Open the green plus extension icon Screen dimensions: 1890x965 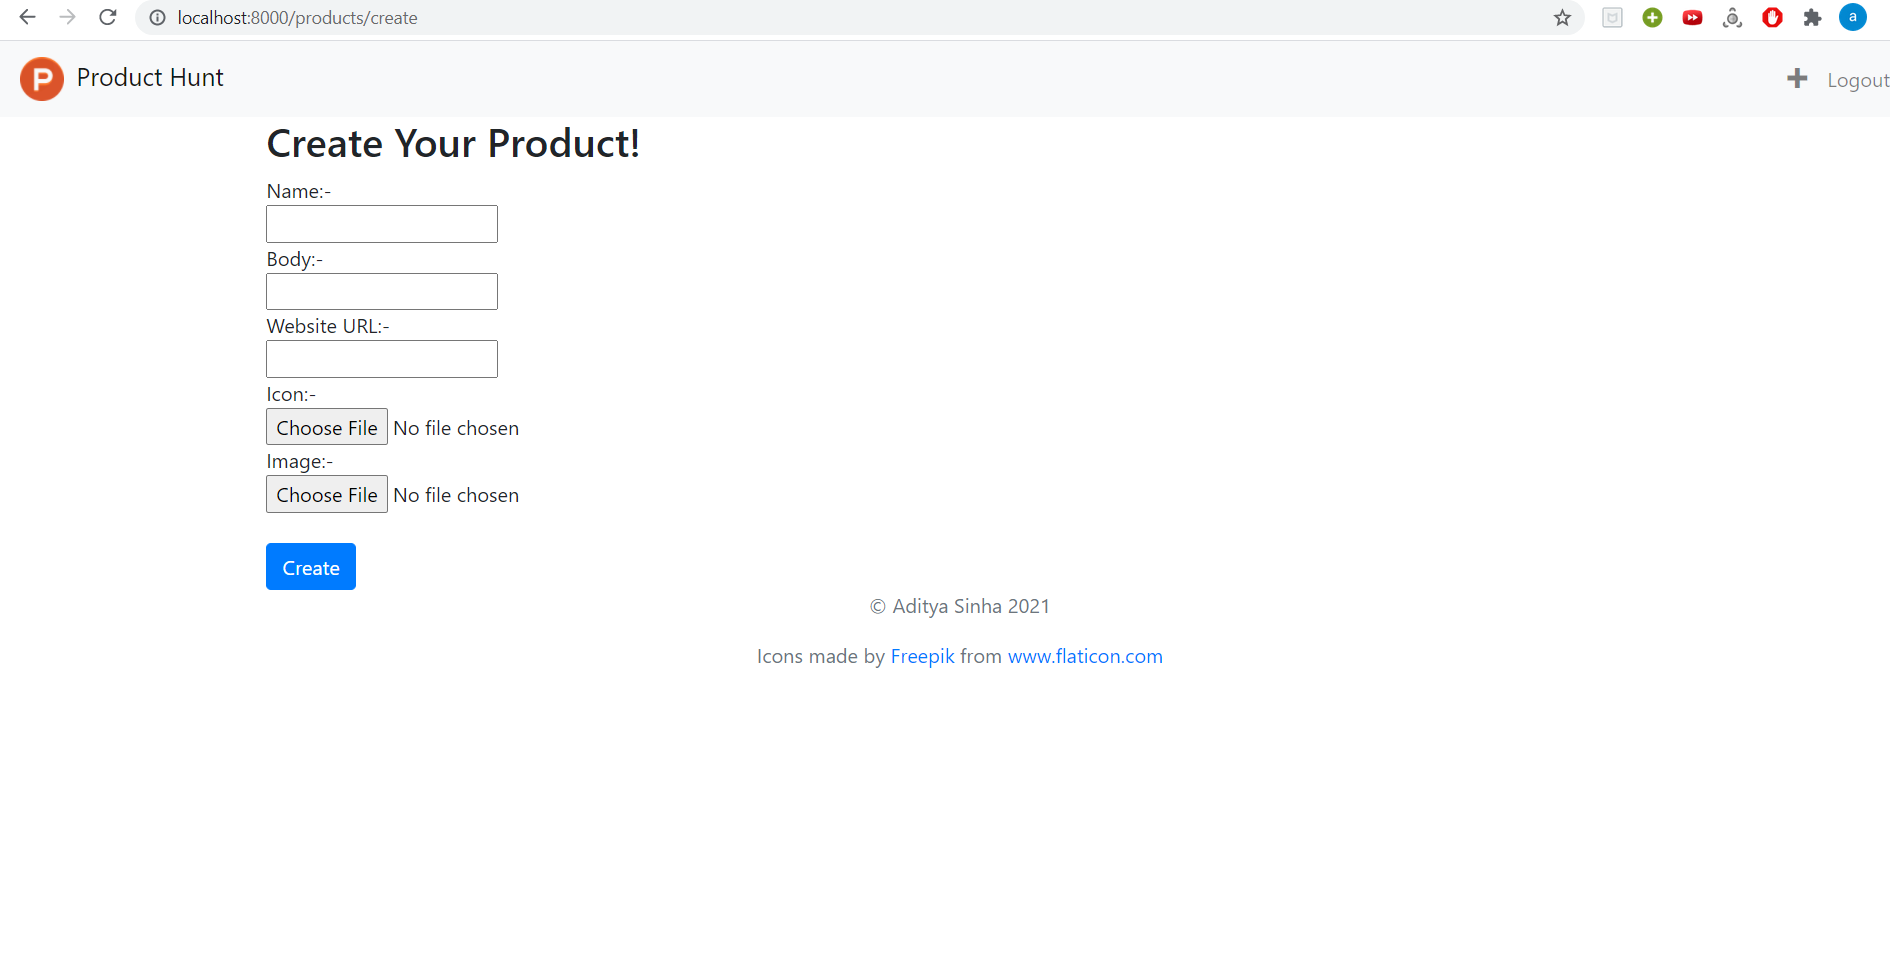[x=1652, y=18]
